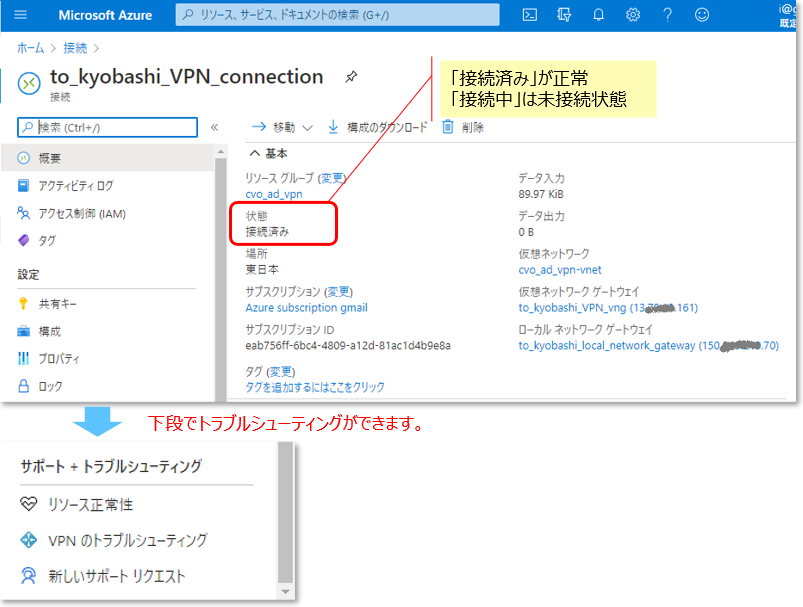The width and height of the screenshot is (803, 607).
Task: Open portal settings gear
Action: pyautogui.click(x=633, y=15)
